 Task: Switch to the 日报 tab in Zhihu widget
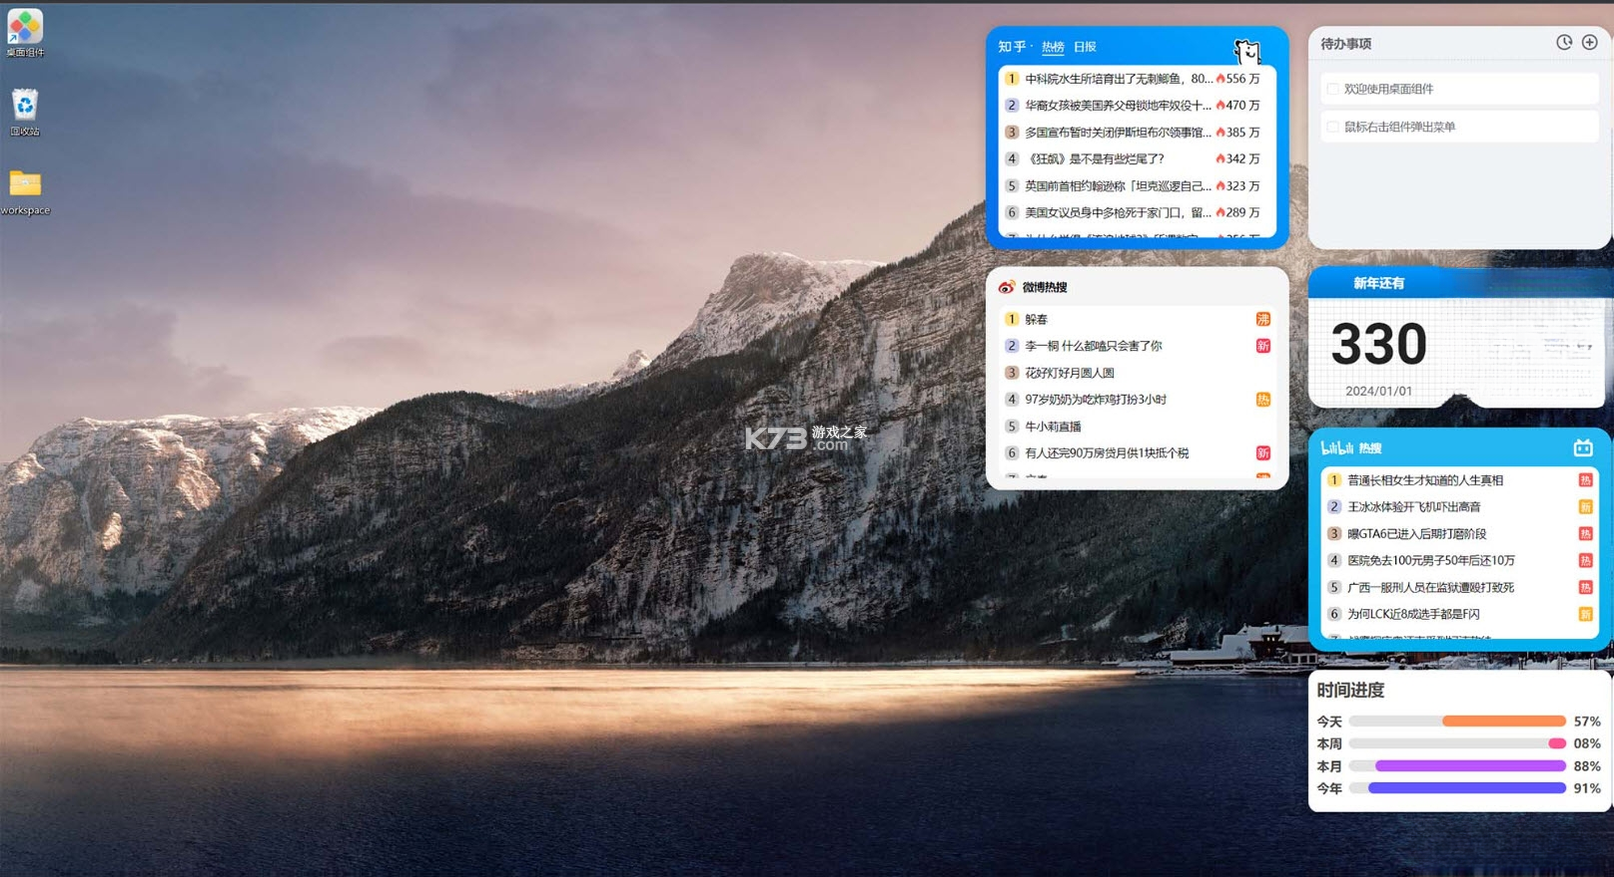point(1085,47)
